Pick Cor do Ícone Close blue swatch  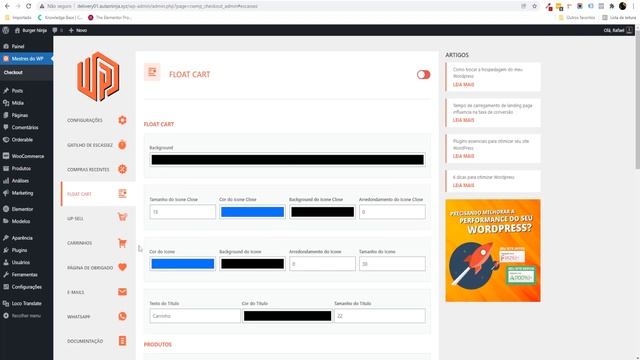[252, 212]
